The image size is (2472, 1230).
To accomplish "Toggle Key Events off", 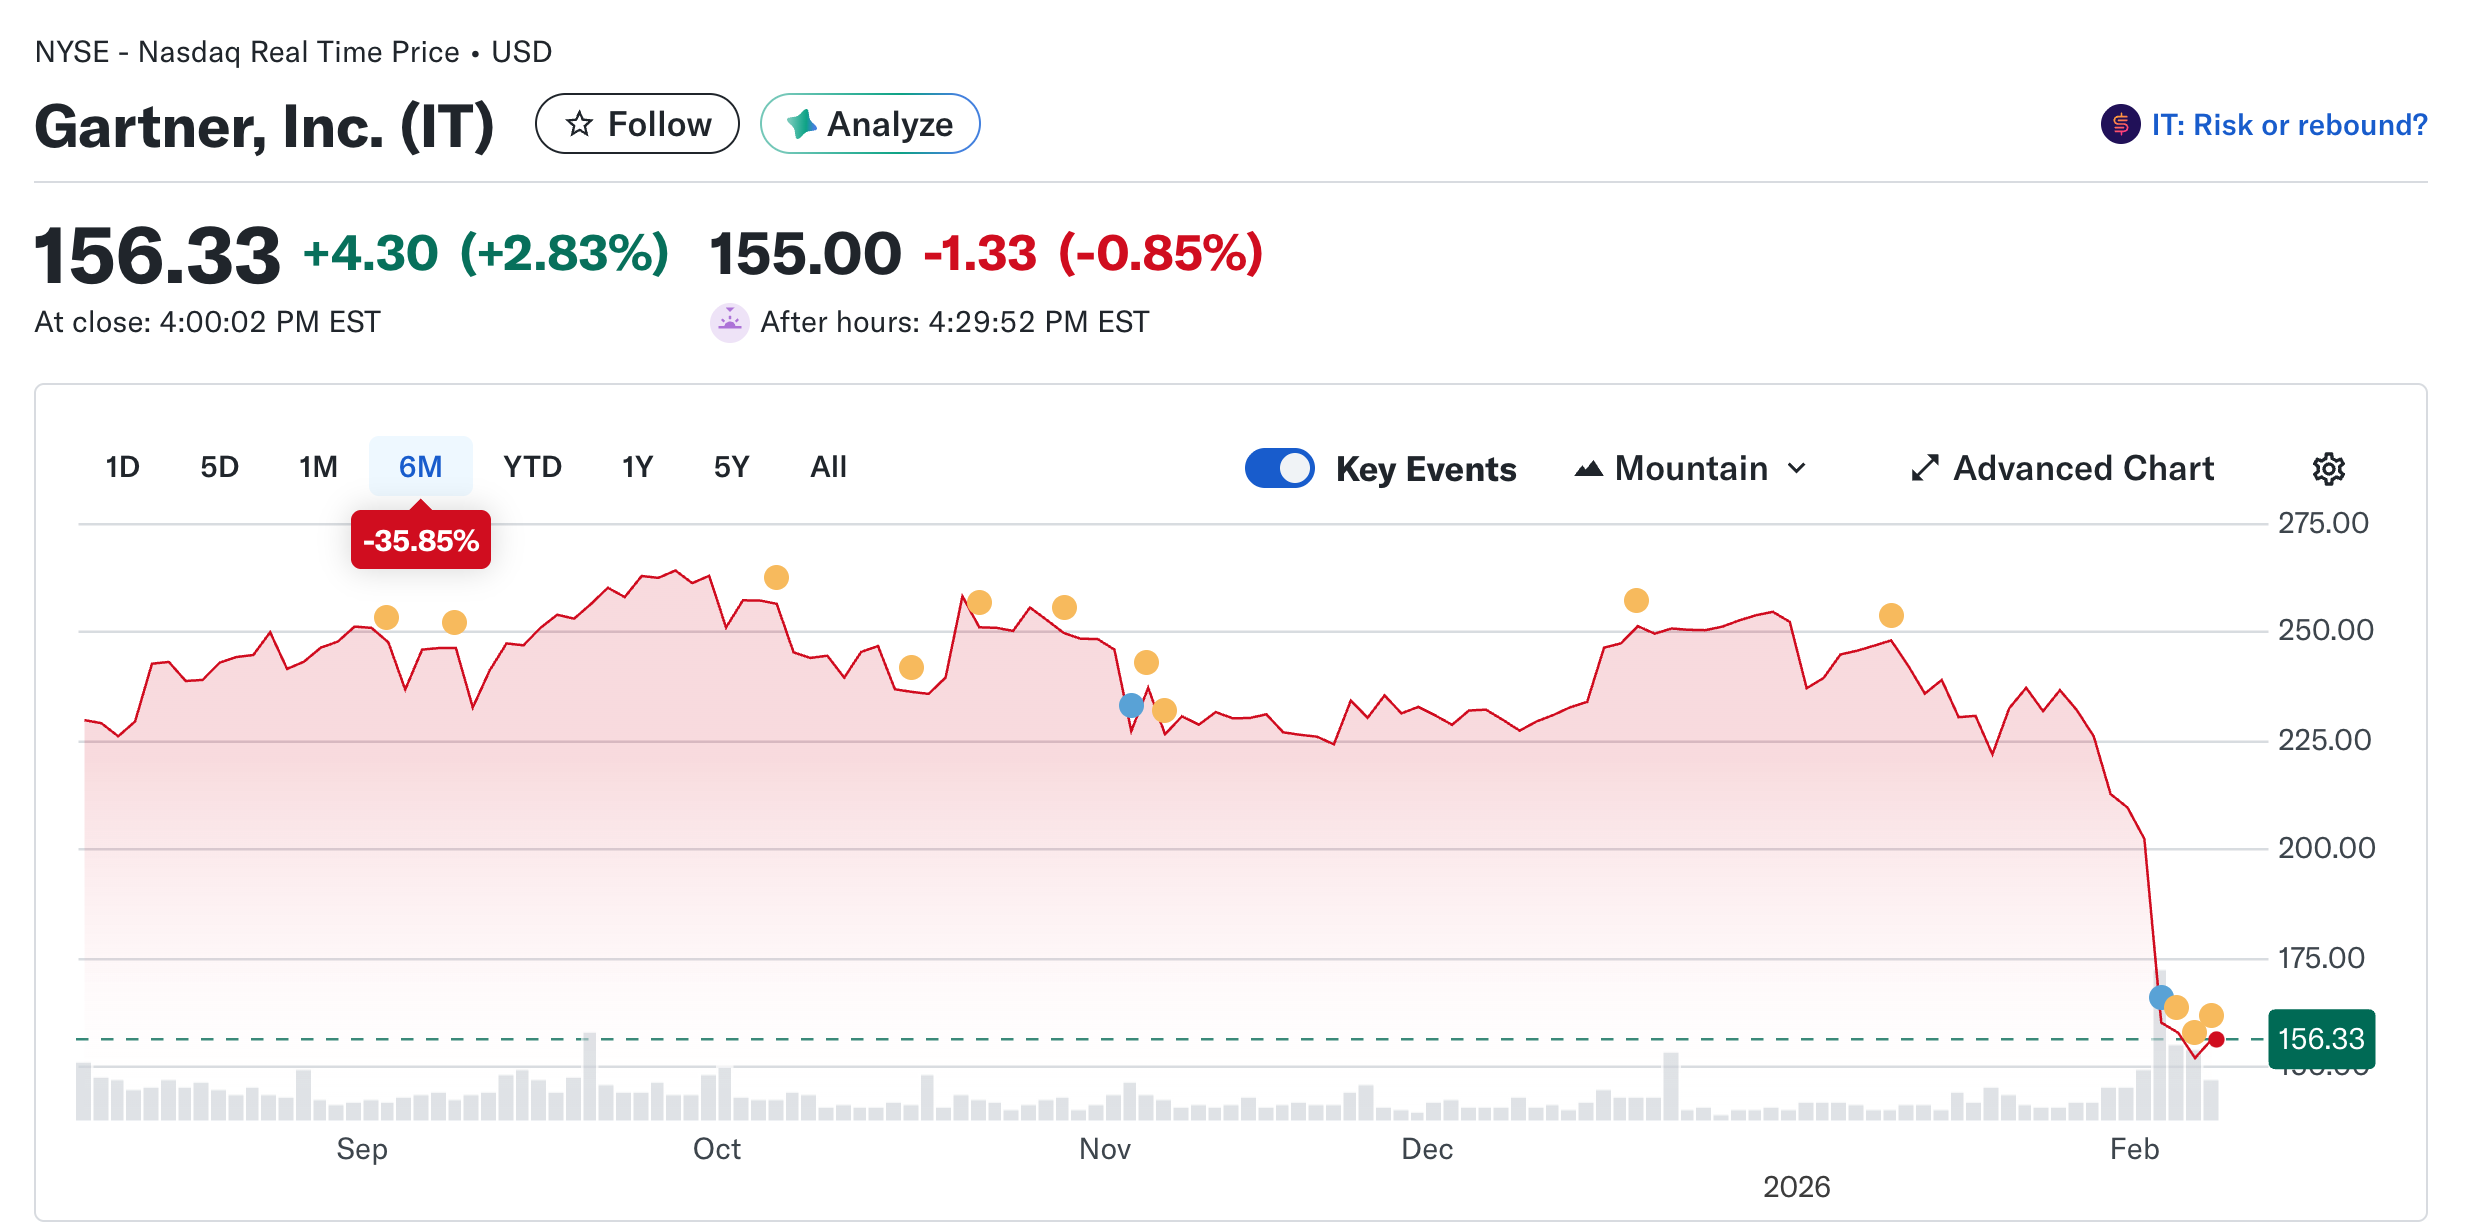I will point(1280,468).
